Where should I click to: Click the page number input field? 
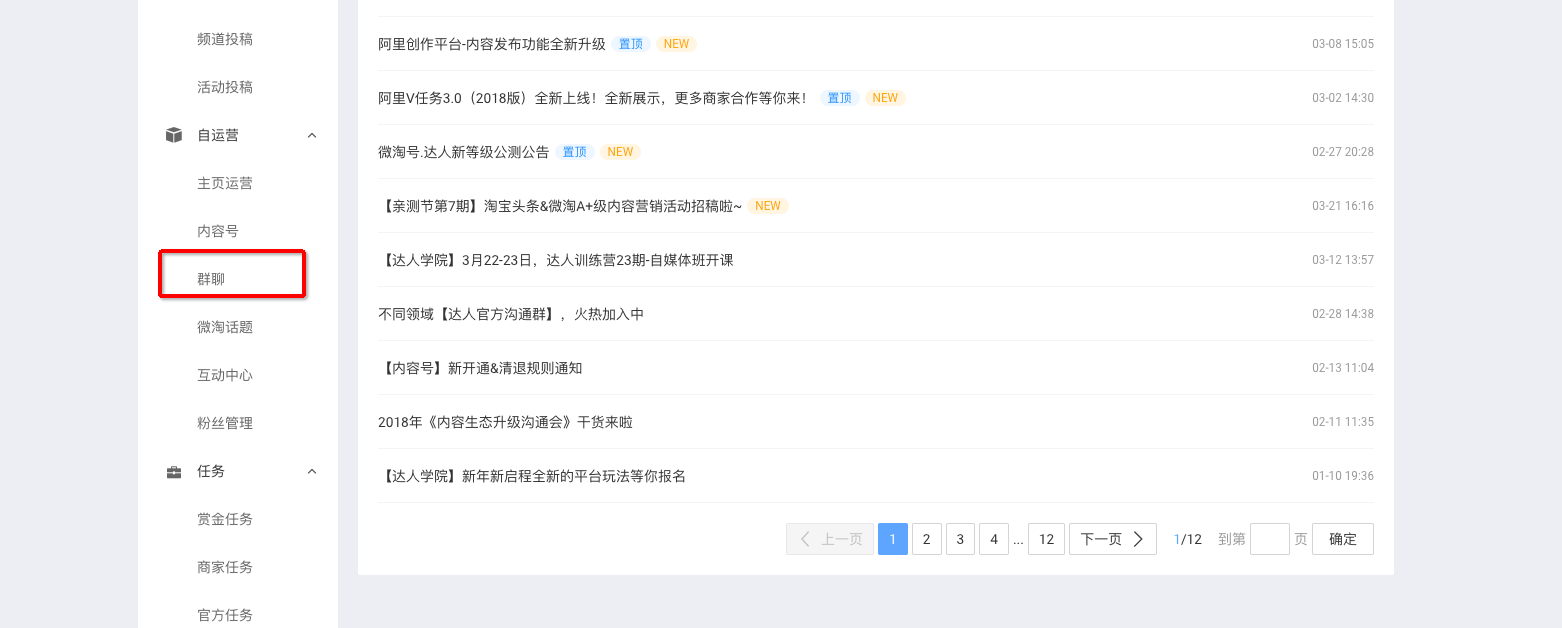click(1270, 539)
